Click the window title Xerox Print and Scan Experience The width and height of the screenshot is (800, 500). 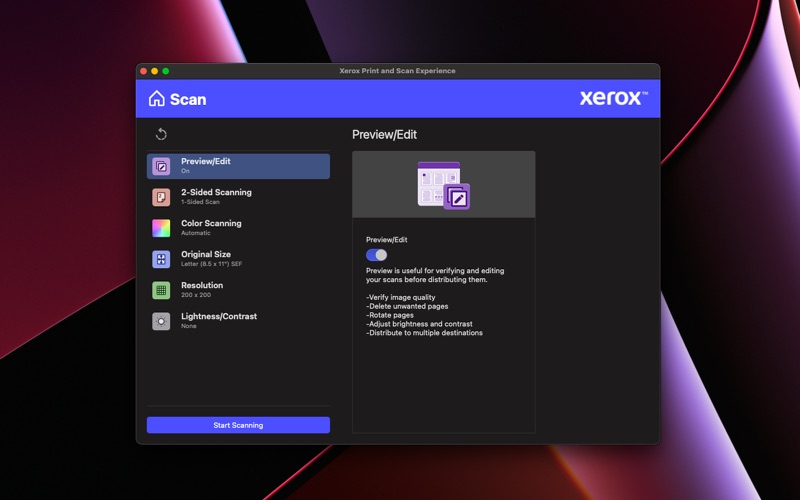(x=397, y=71)
